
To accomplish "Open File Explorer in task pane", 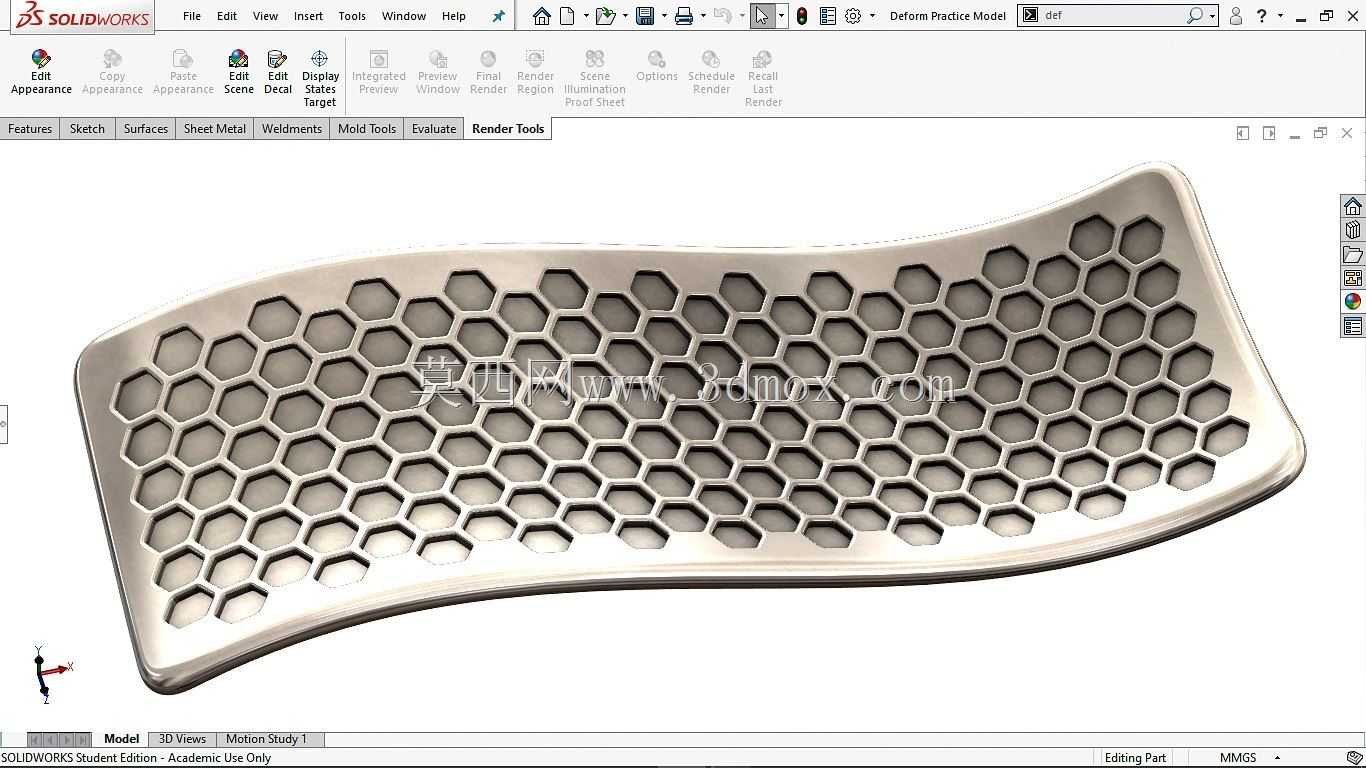I will [1353, 254].
